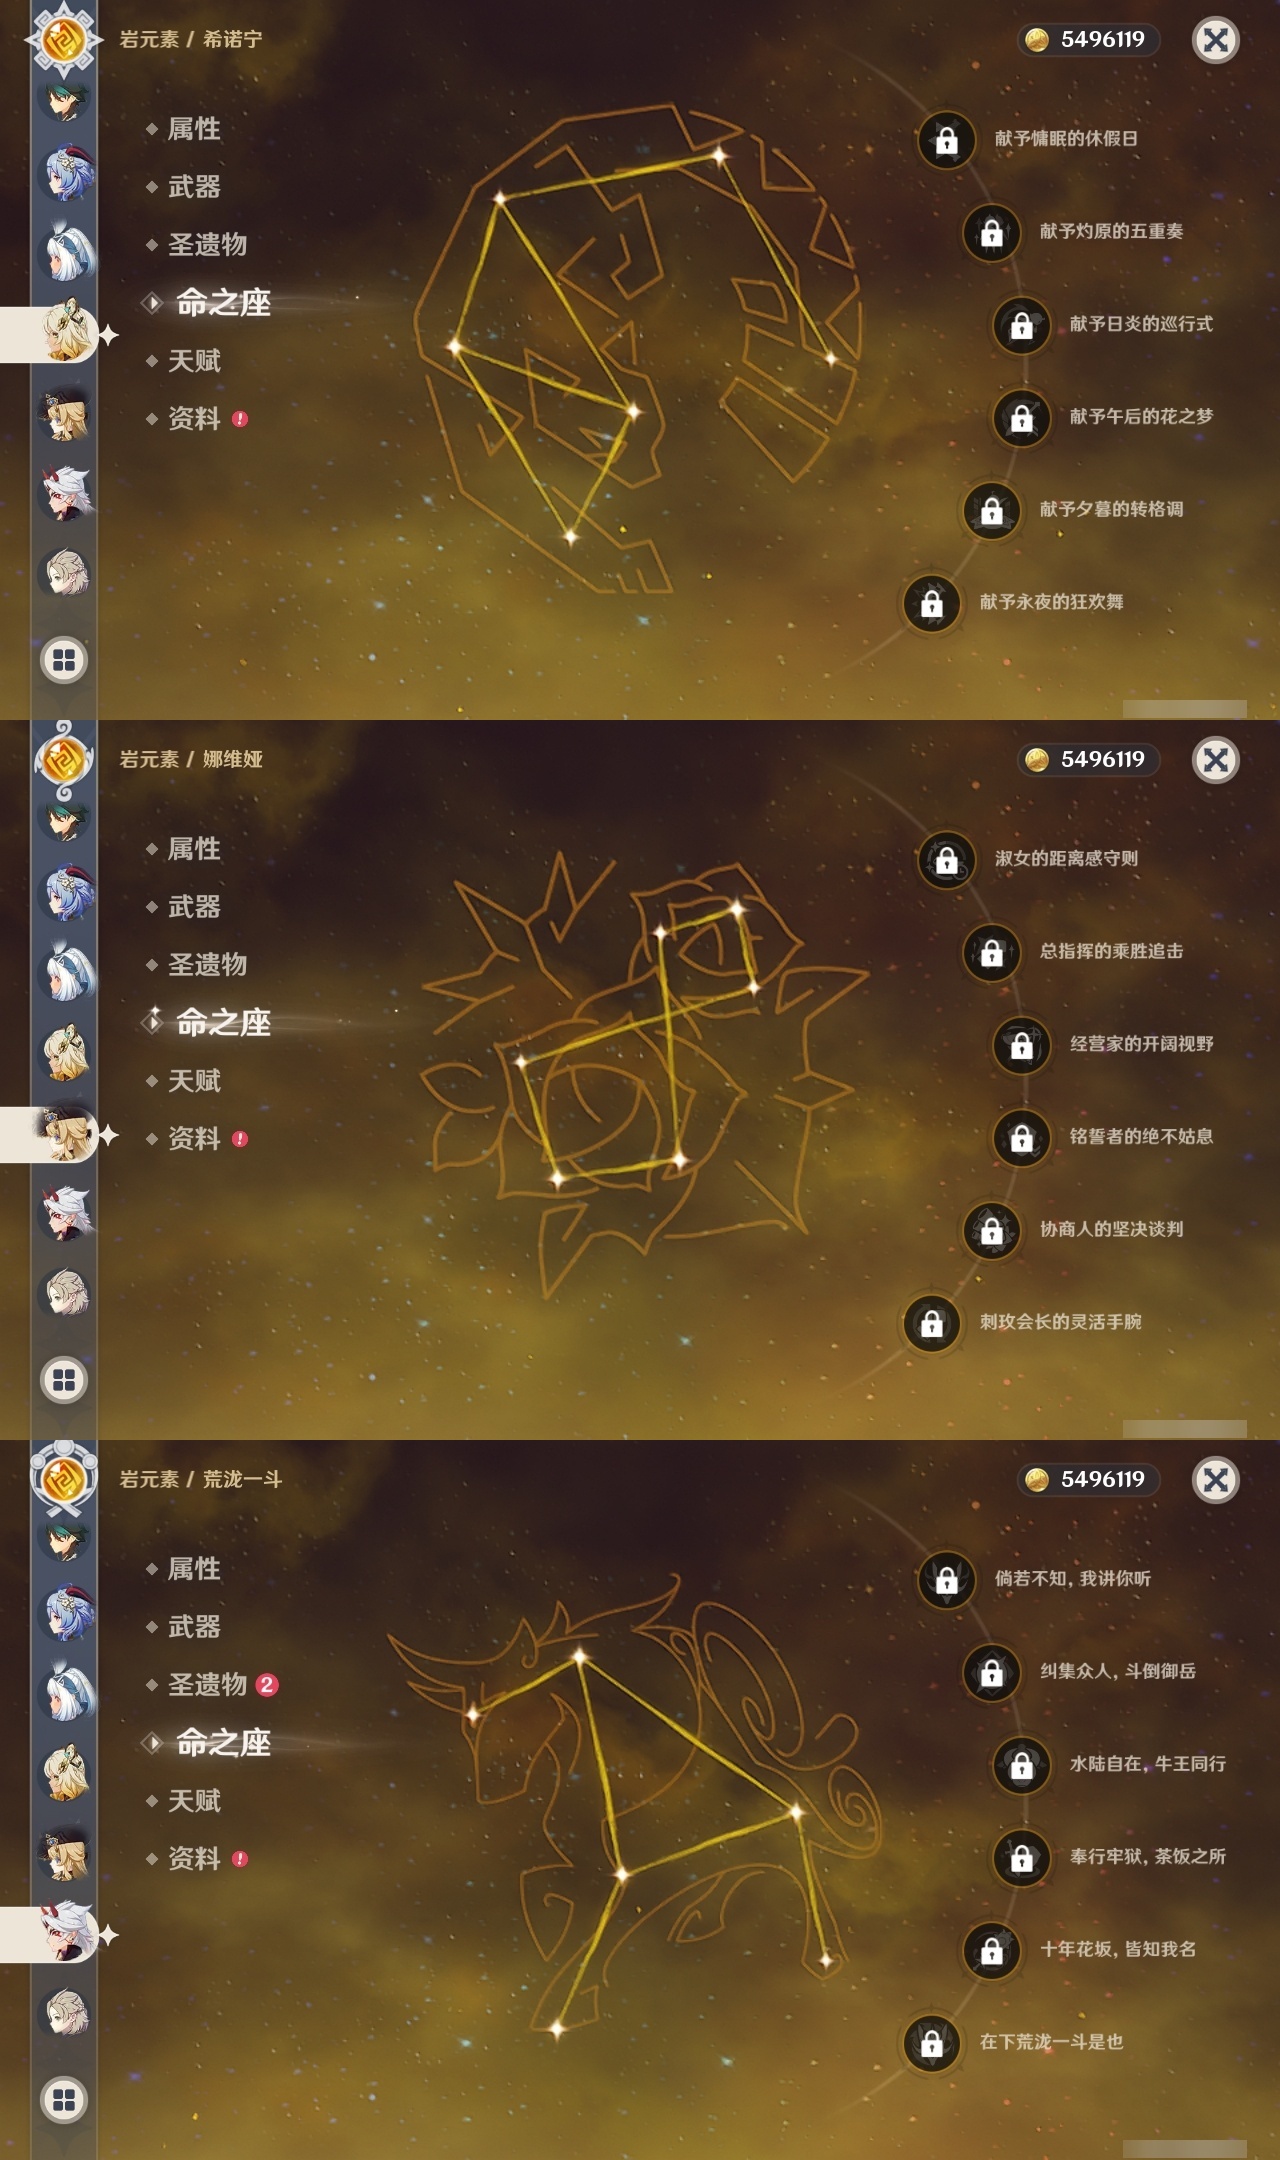Screen dimensions: 1280x2160
Task: Click the 十年花坂, 皆知我名 label
Action: click(1118, 1949)
